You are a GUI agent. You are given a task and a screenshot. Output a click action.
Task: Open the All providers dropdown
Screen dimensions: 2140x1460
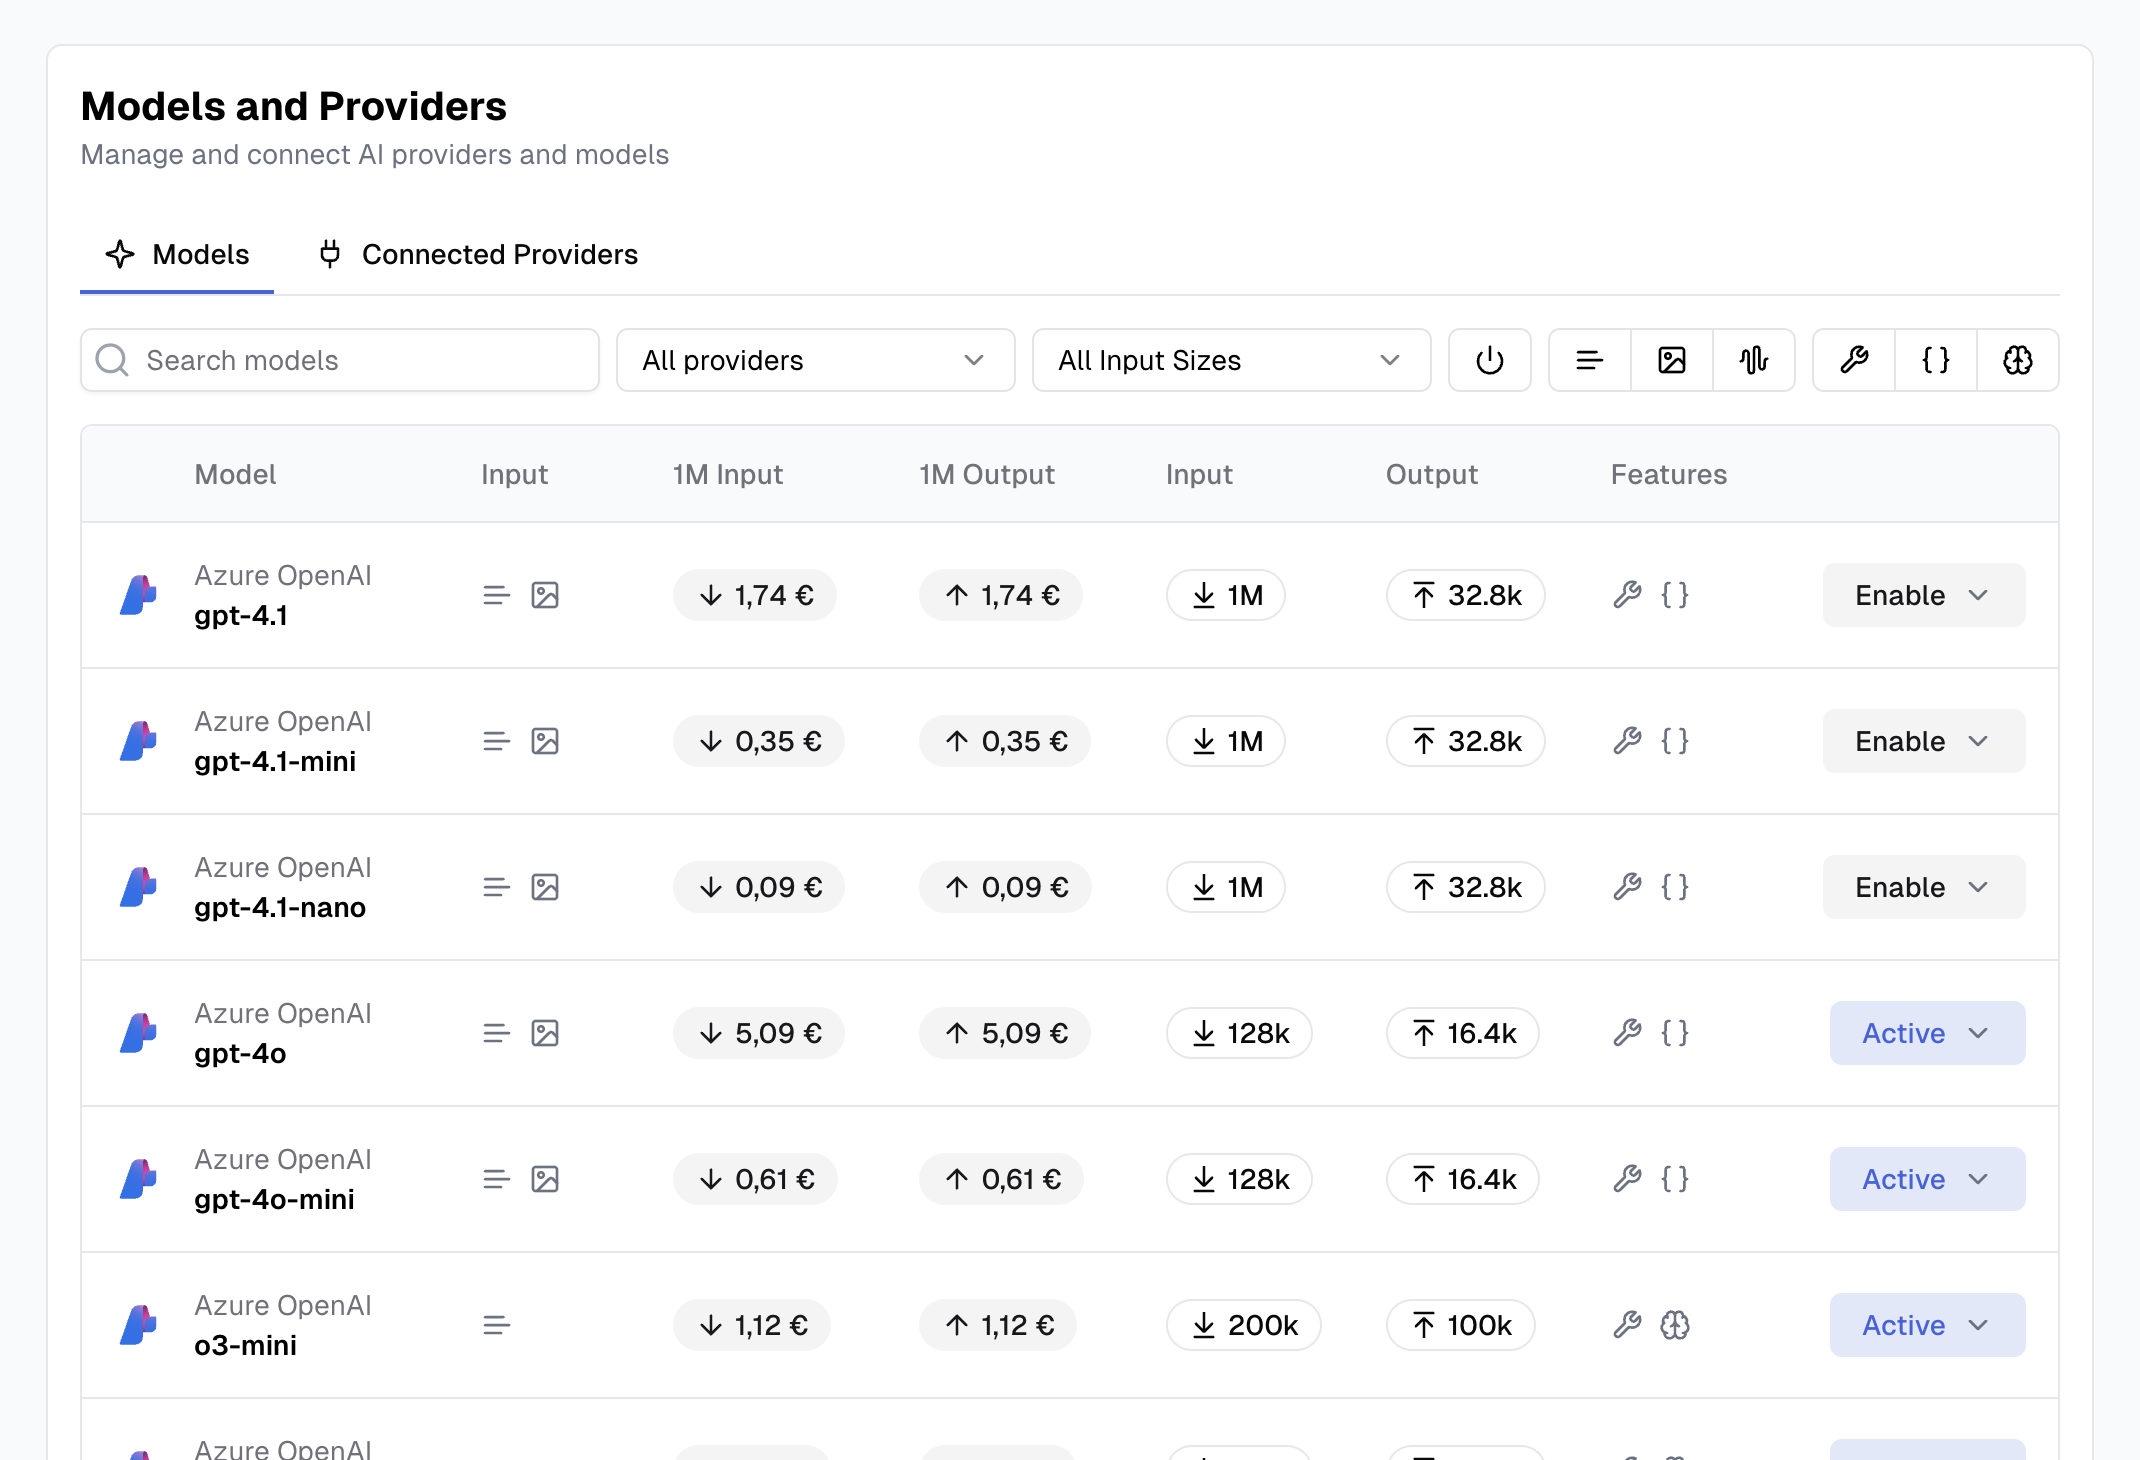point(813,360)
